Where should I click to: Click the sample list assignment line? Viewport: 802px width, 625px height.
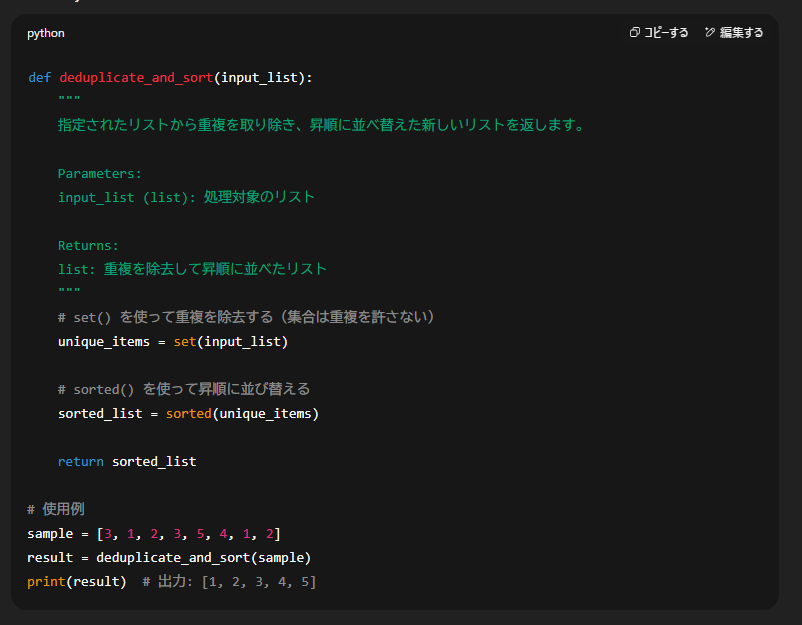(154, 533)
